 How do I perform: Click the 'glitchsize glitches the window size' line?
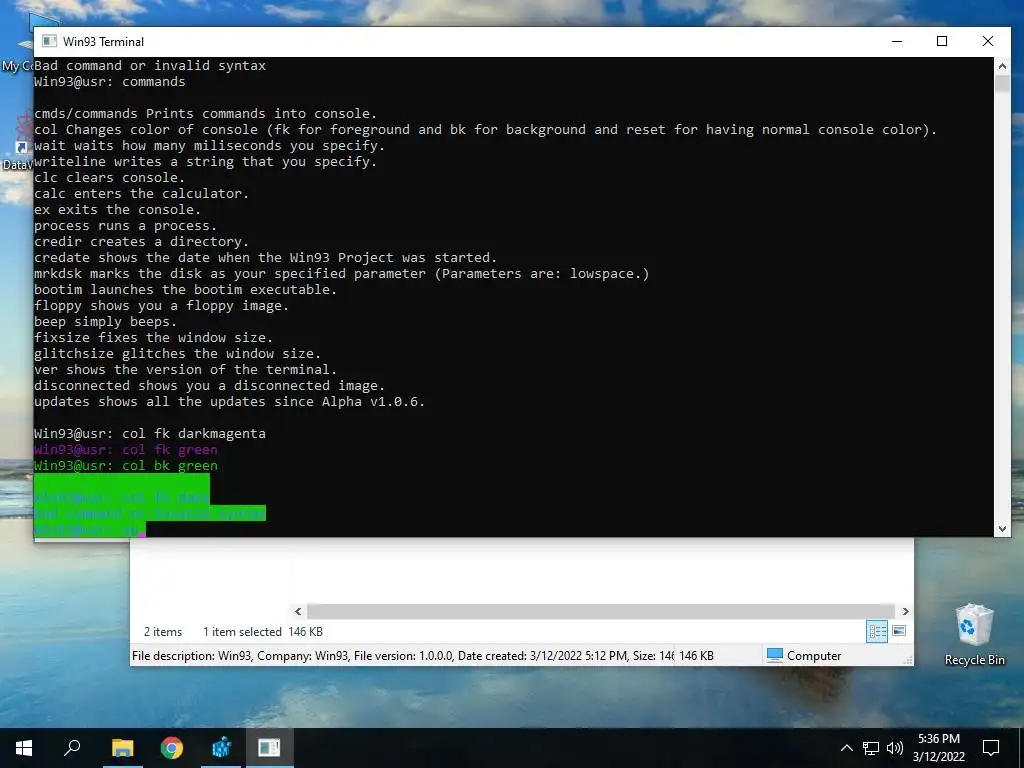(177, 353)
